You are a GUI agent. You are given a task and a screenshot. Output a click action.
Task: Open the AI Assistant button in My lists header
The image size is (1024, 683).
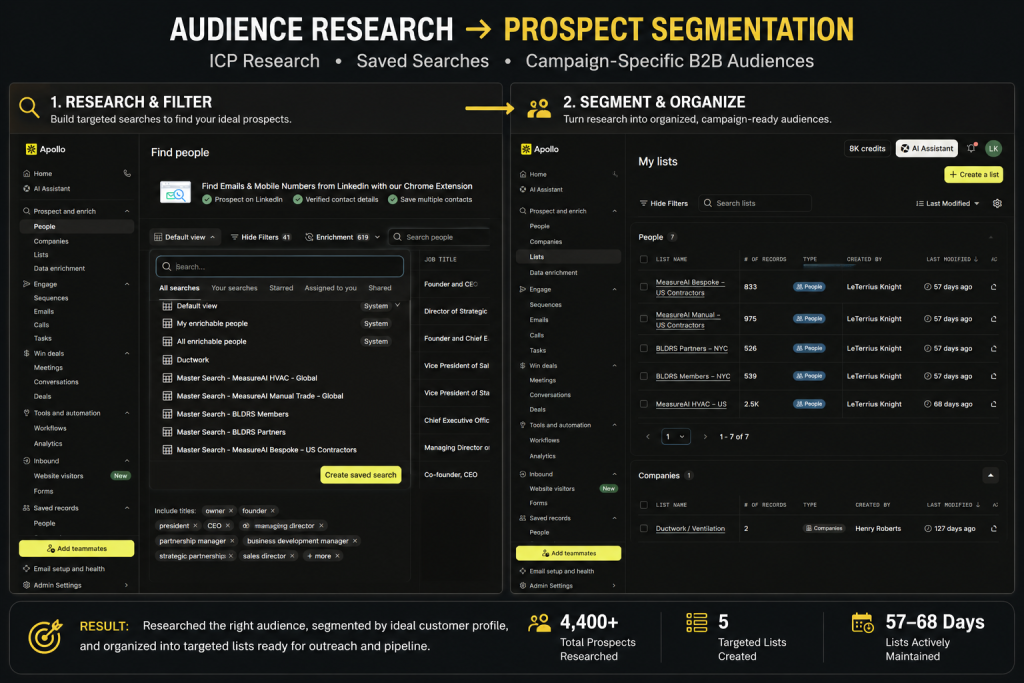click(927, 148)
